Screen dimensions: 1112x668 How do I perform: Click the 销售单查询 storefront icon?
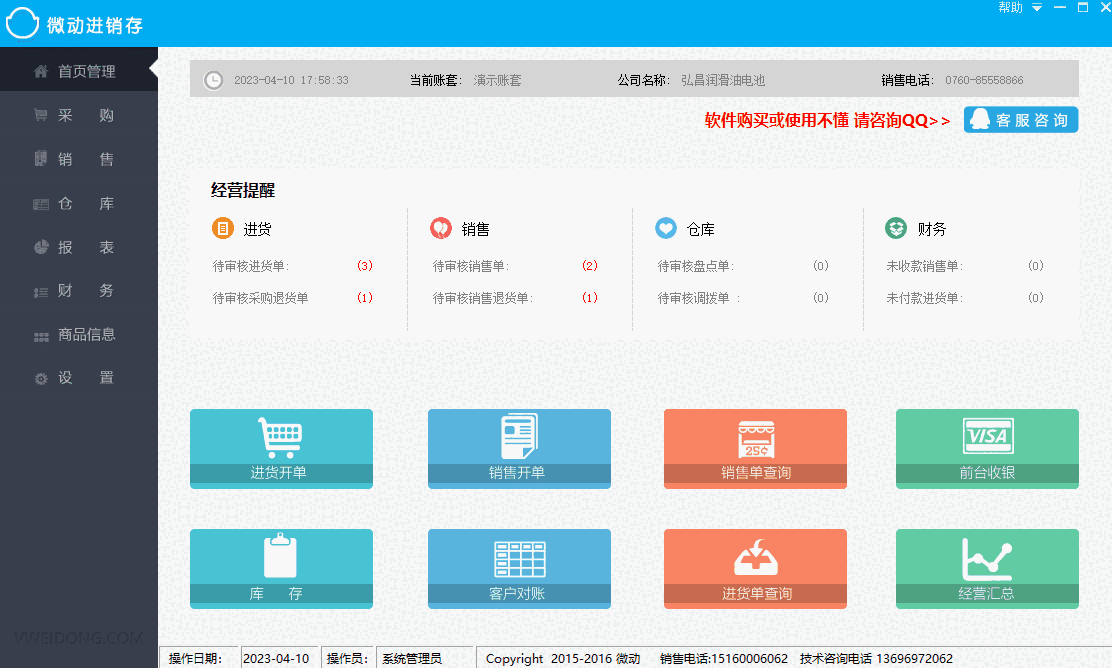tap(755, 437)
